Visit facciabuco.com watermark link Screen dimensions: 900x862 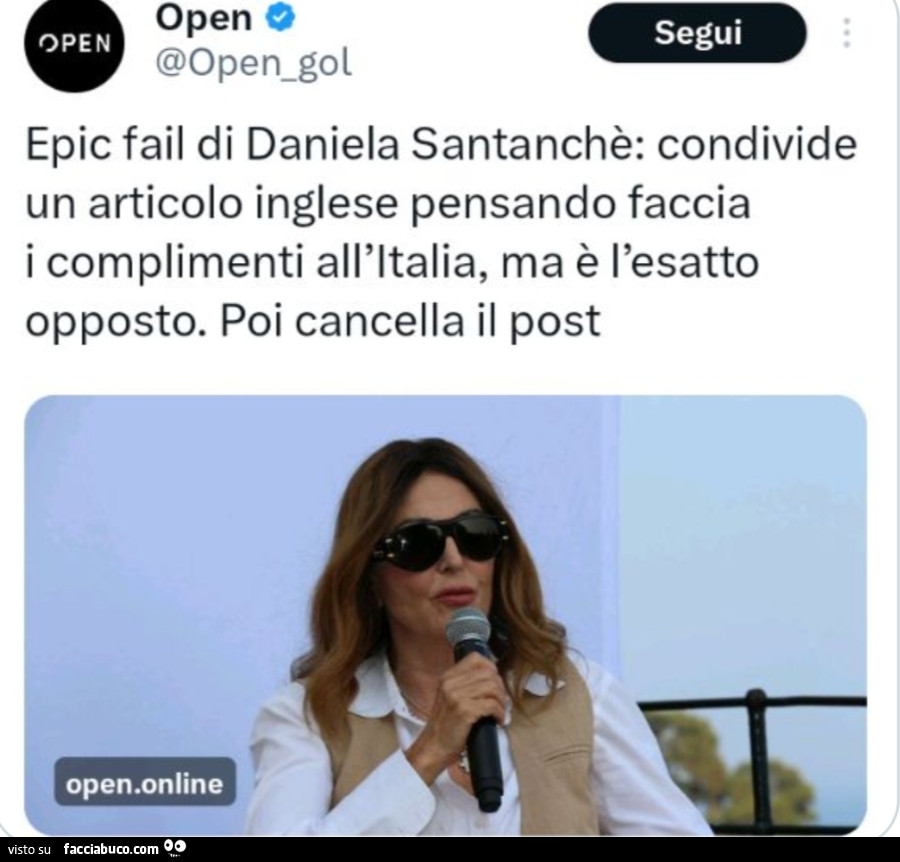(x=111, y=849)
